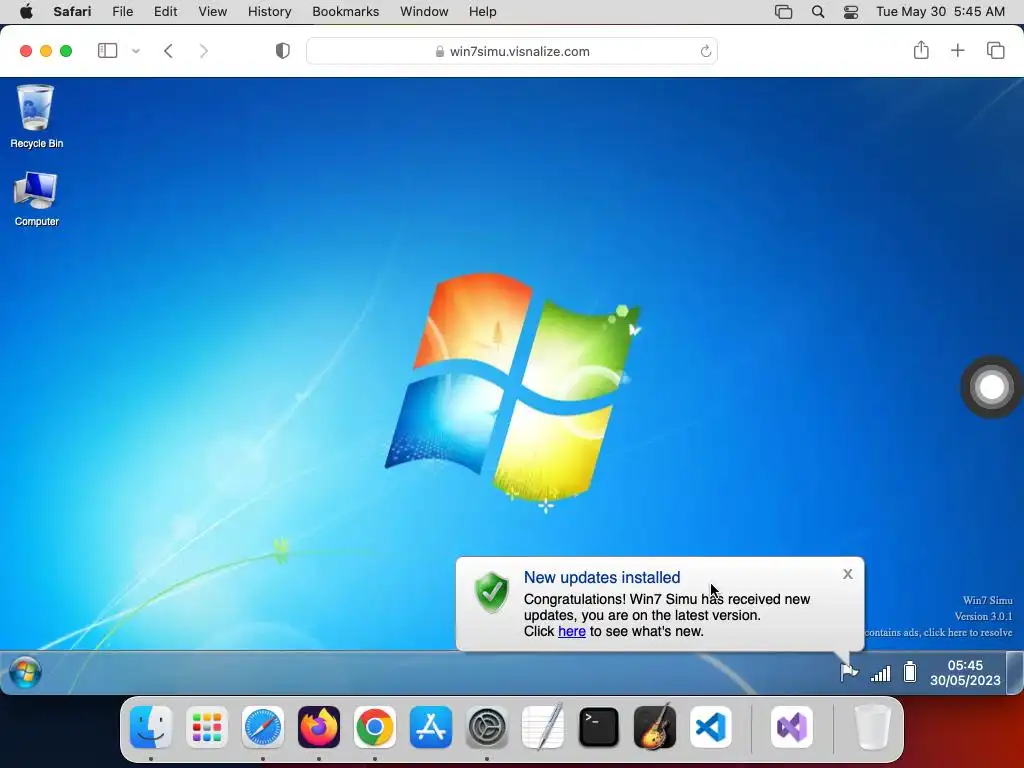Dismiss the New updates installed notification

point(848,574)
